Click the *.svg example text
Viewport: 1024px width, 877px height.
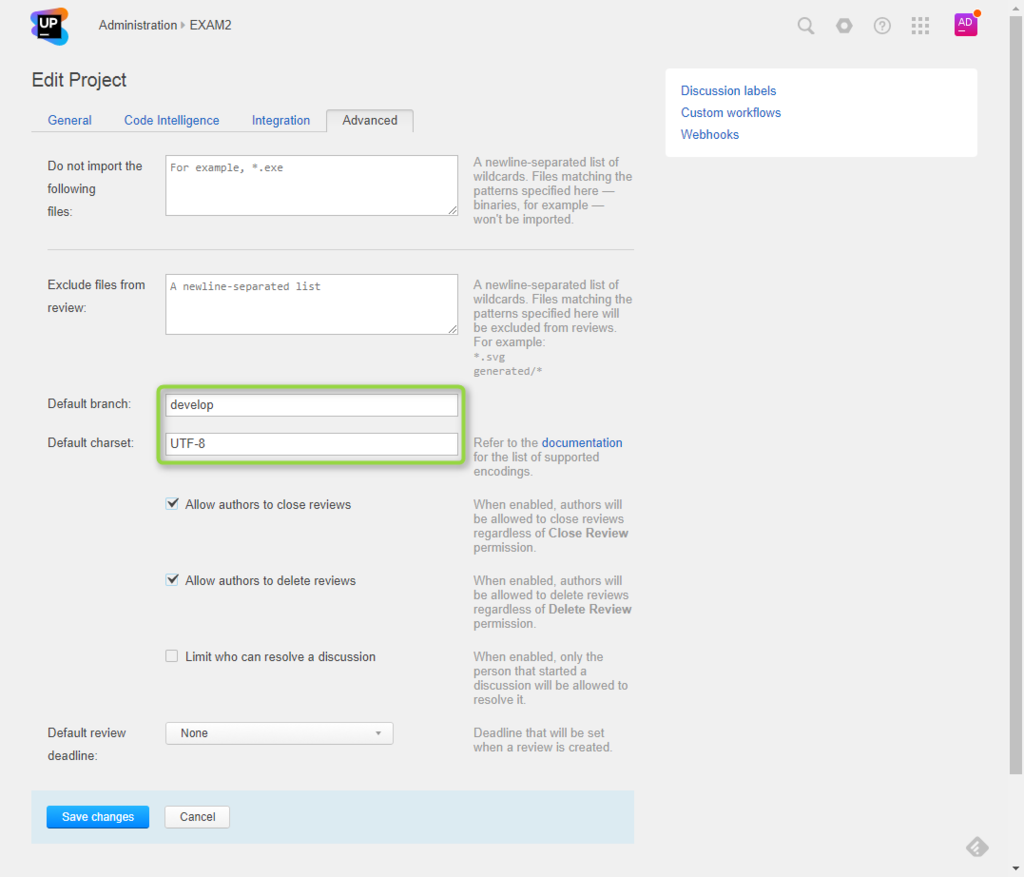click(x=489, y=357)
